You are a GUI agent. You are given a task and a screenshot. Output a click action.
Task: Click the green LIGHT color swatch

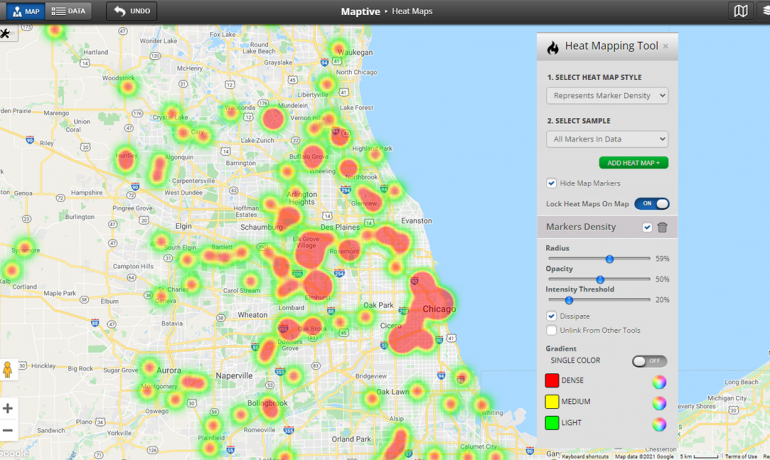pyautogui.click(x=552, y=423)
